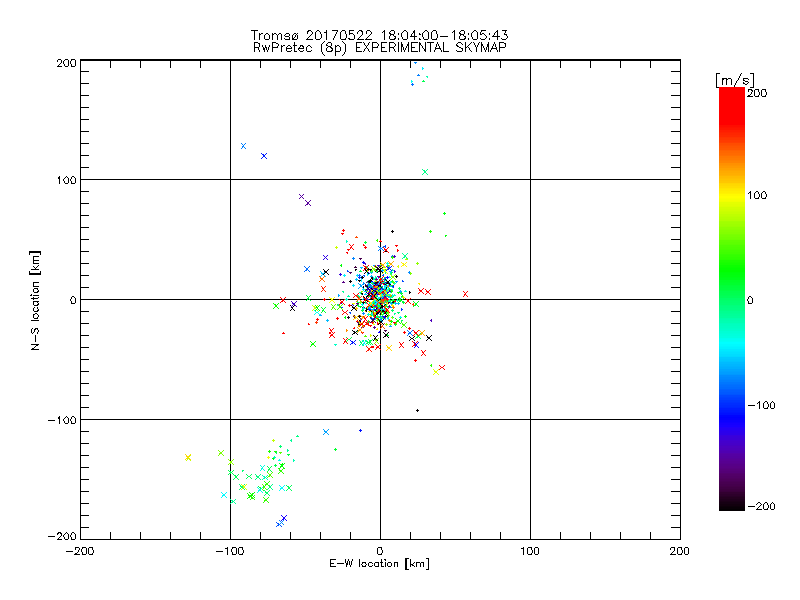
Task: Click the 'E-W location [km]' axis label
Action: point(379,563)
